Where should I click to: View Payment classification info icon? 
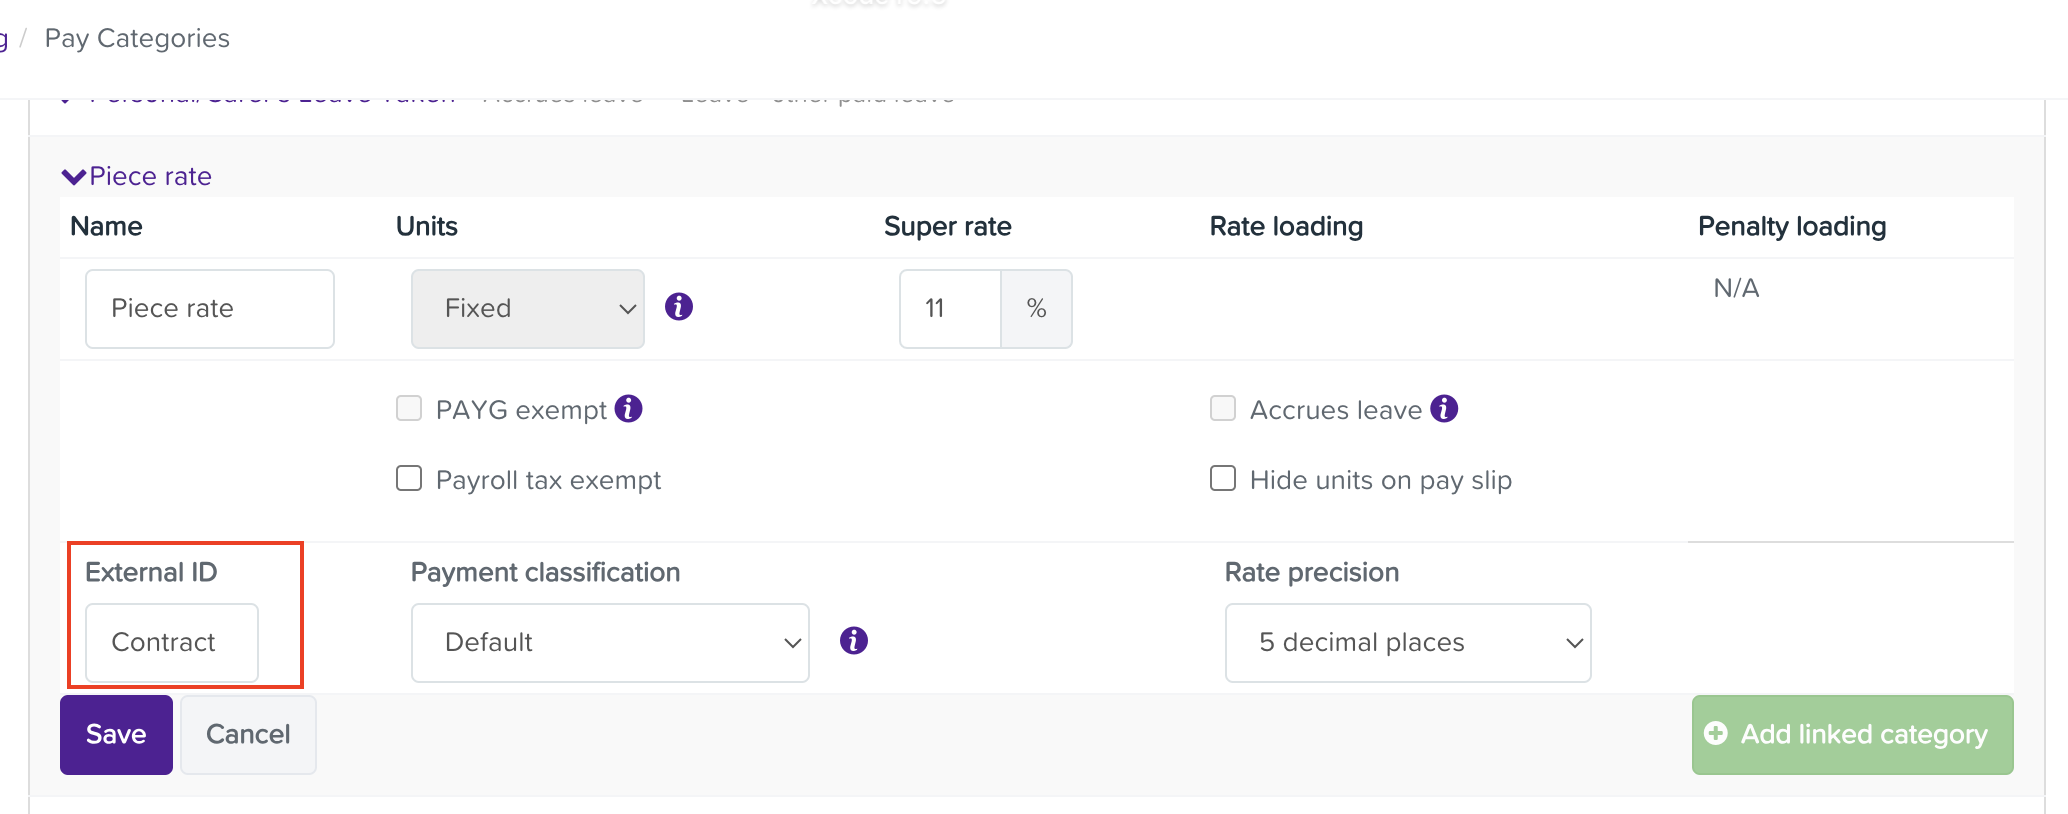(x=854, y=641)
